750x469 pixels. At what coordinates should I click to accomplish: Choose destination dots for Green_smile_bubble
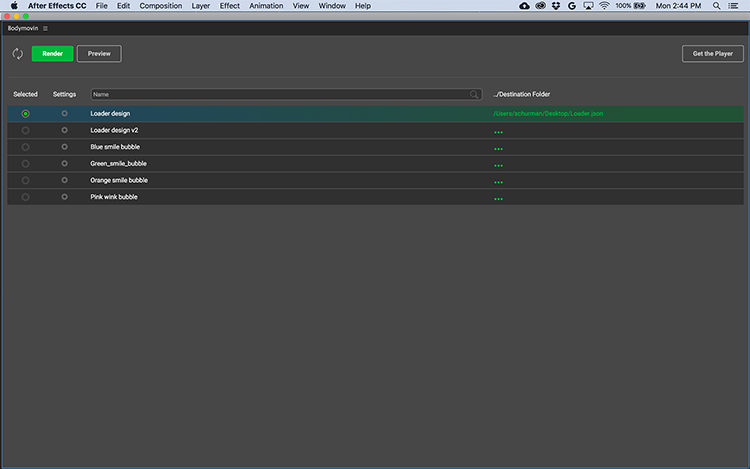498,166
